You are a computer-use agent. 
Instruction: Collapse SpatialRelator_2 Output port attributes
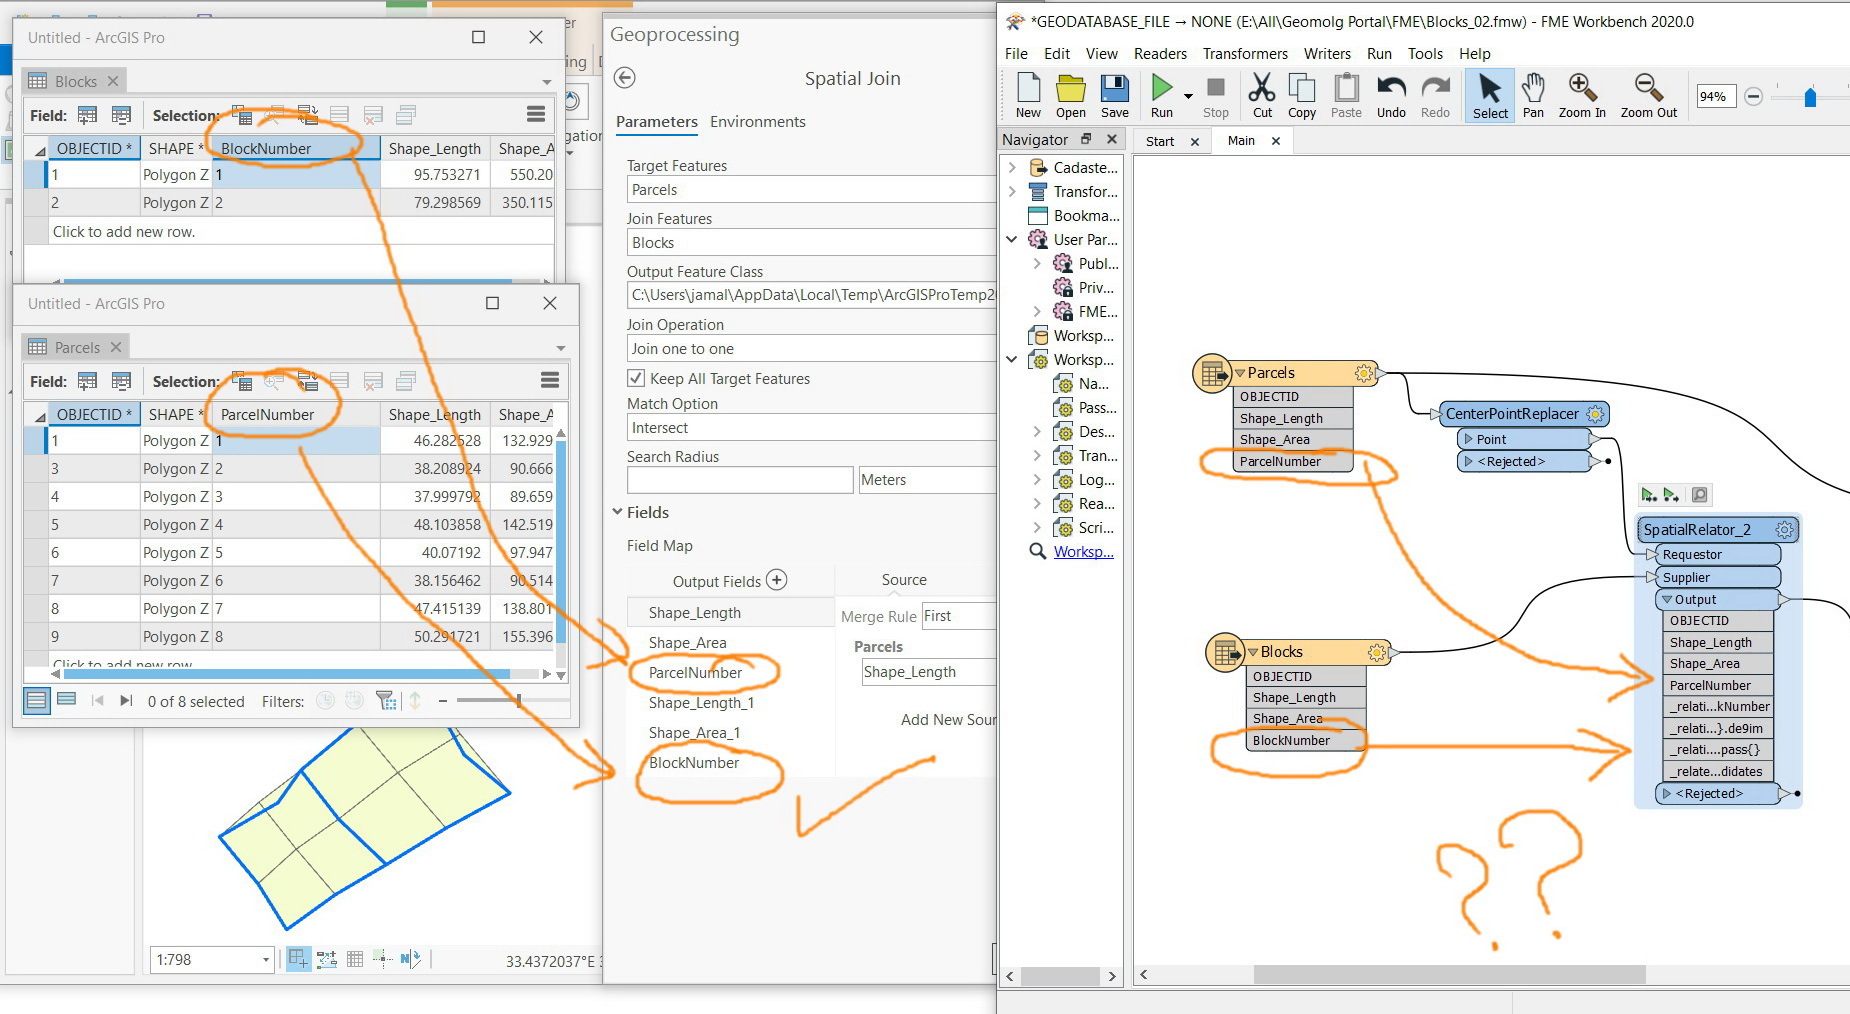(x=1667, y=600)
